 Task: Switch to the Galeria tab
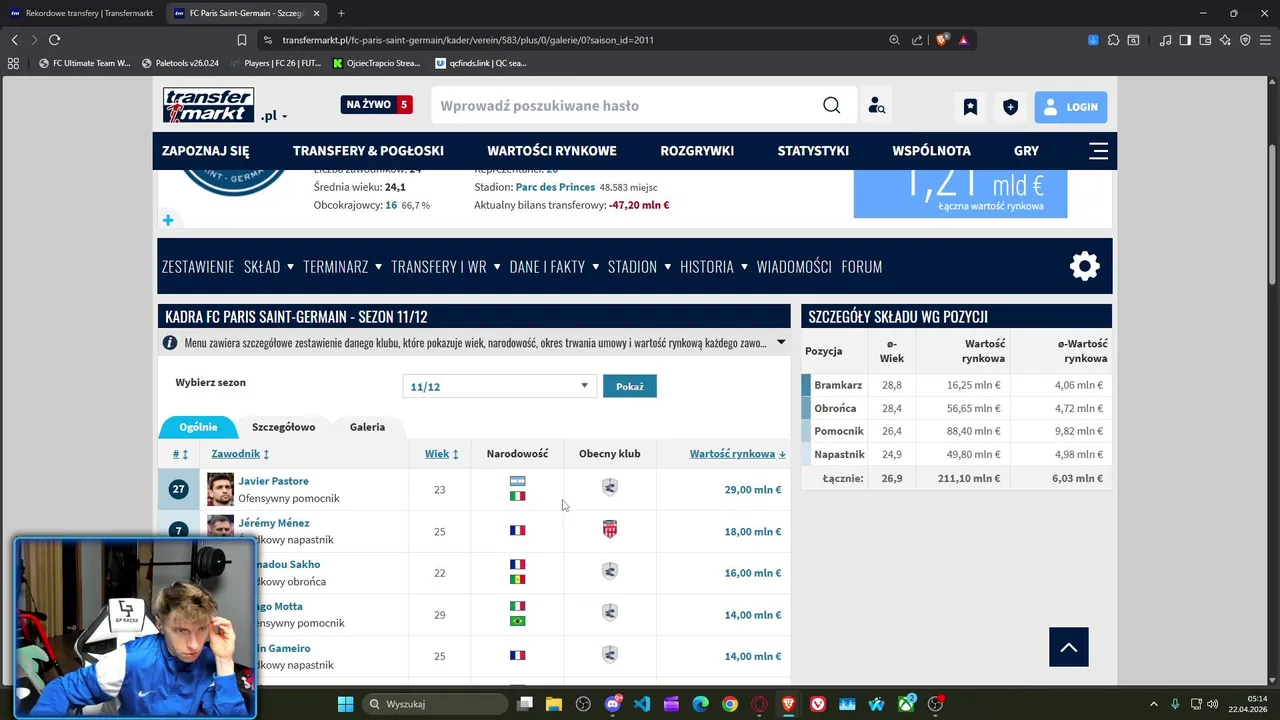[x=367, y=427]
